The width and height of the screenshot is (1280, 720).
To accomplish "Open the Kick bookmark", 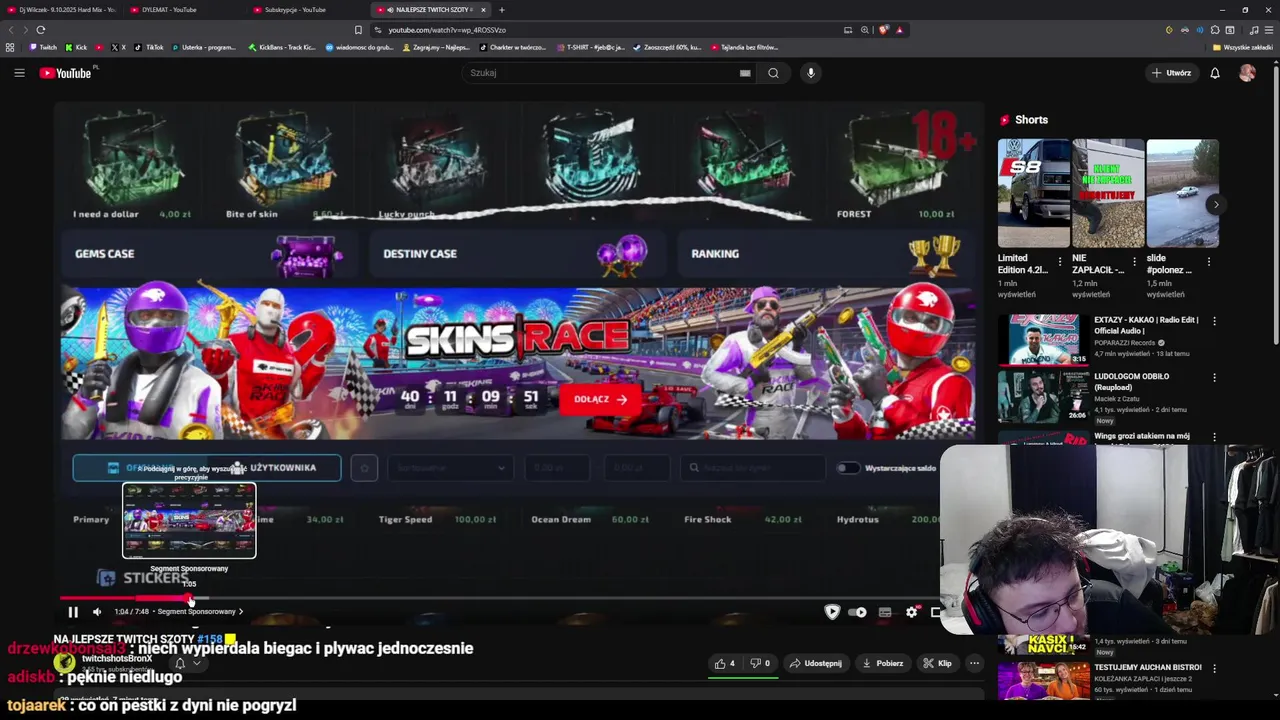I will (x=77, y=47).
